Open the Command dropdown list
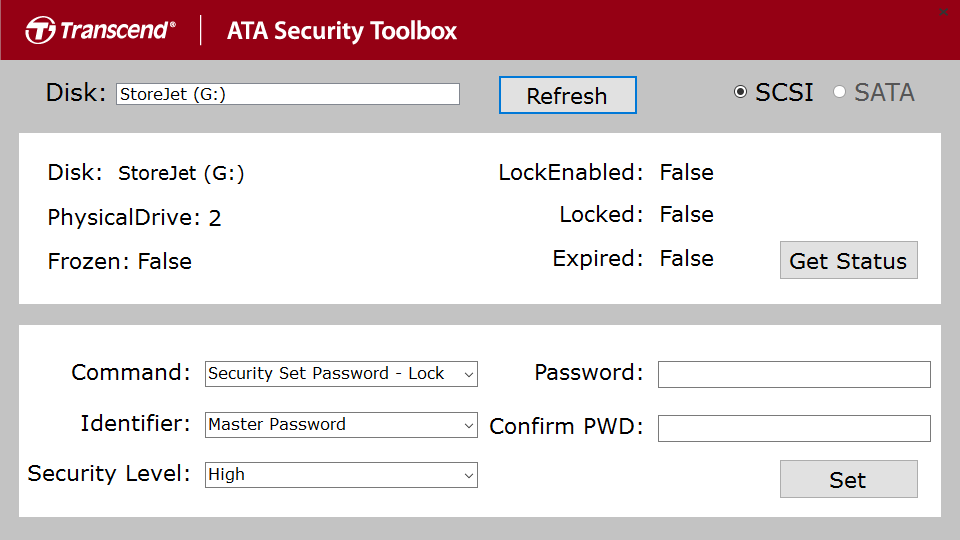The image size is (960, 540). coord(341,373)
